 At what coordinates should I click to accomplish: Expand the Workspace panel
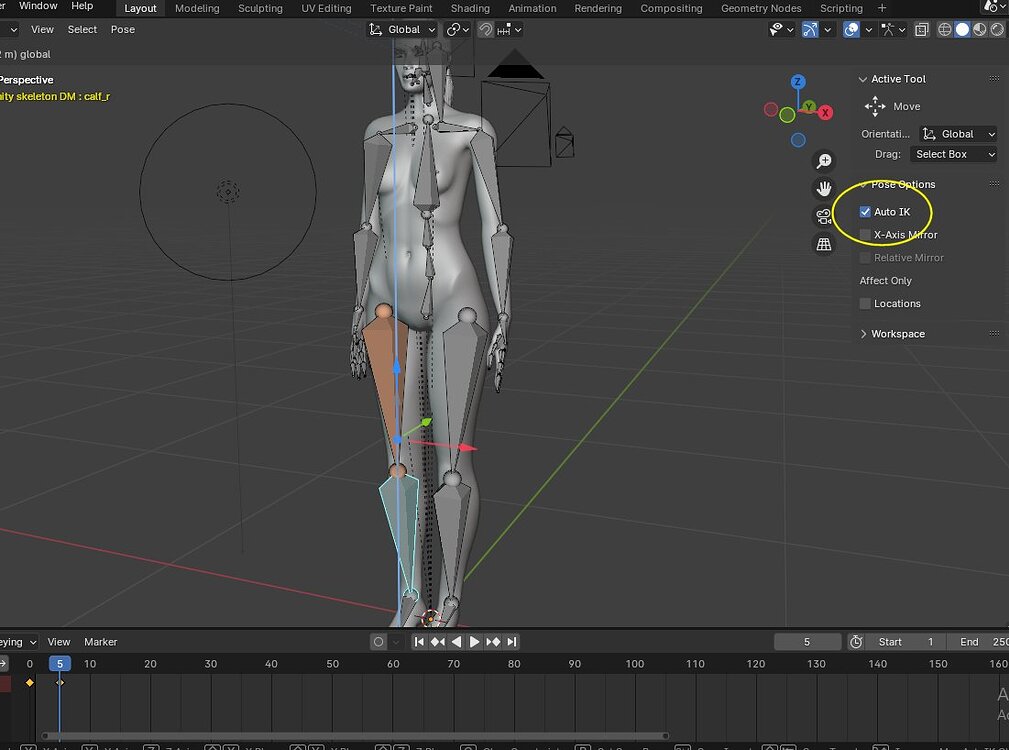tap(863, 334)
